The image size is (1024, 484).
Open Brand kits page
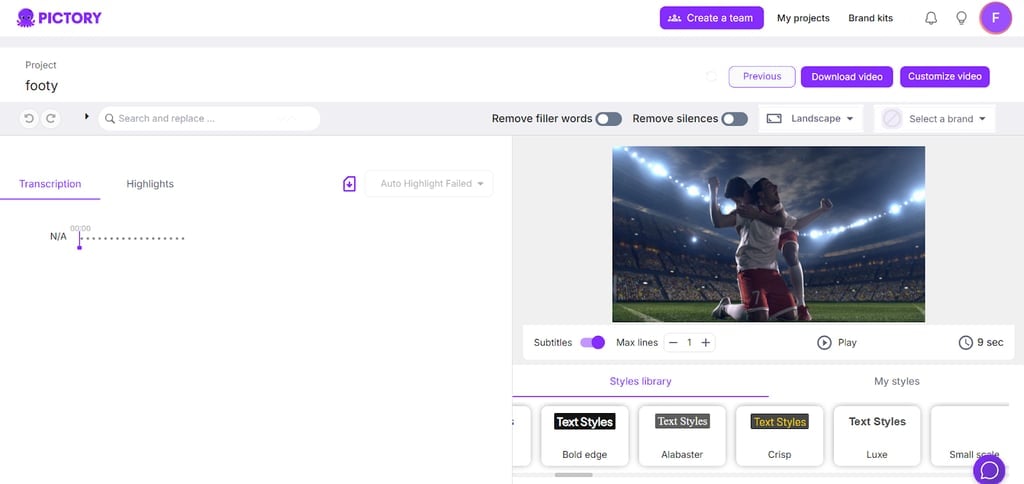(871, 18)
